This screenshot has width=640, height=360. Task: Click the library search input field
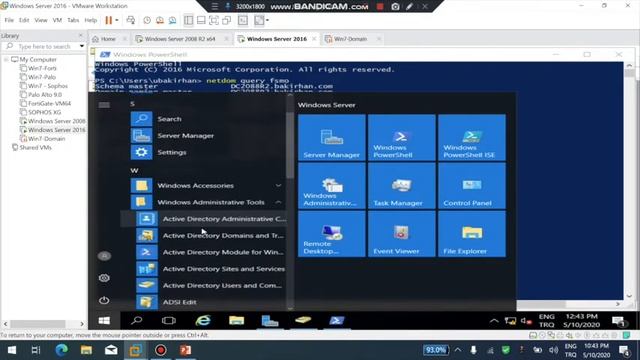coord(44,47)
